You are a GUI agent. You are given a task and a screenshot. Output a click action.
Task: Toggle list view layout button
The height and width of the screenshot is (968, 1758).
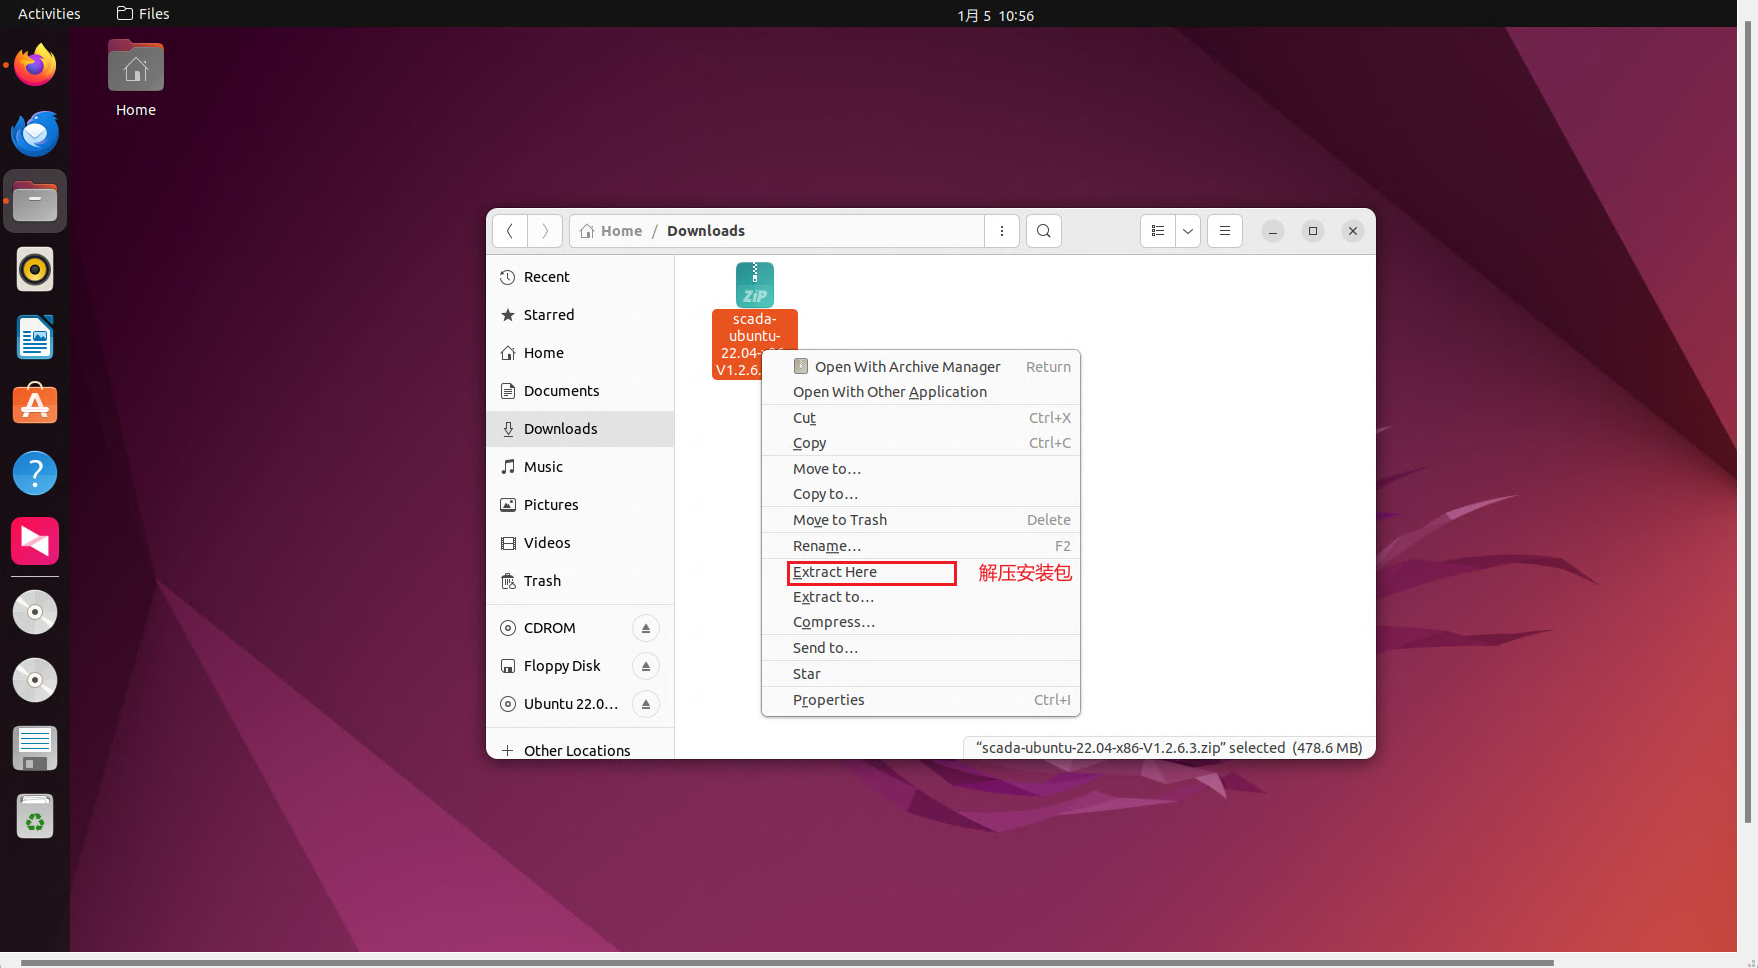[x=1158, y=231]
